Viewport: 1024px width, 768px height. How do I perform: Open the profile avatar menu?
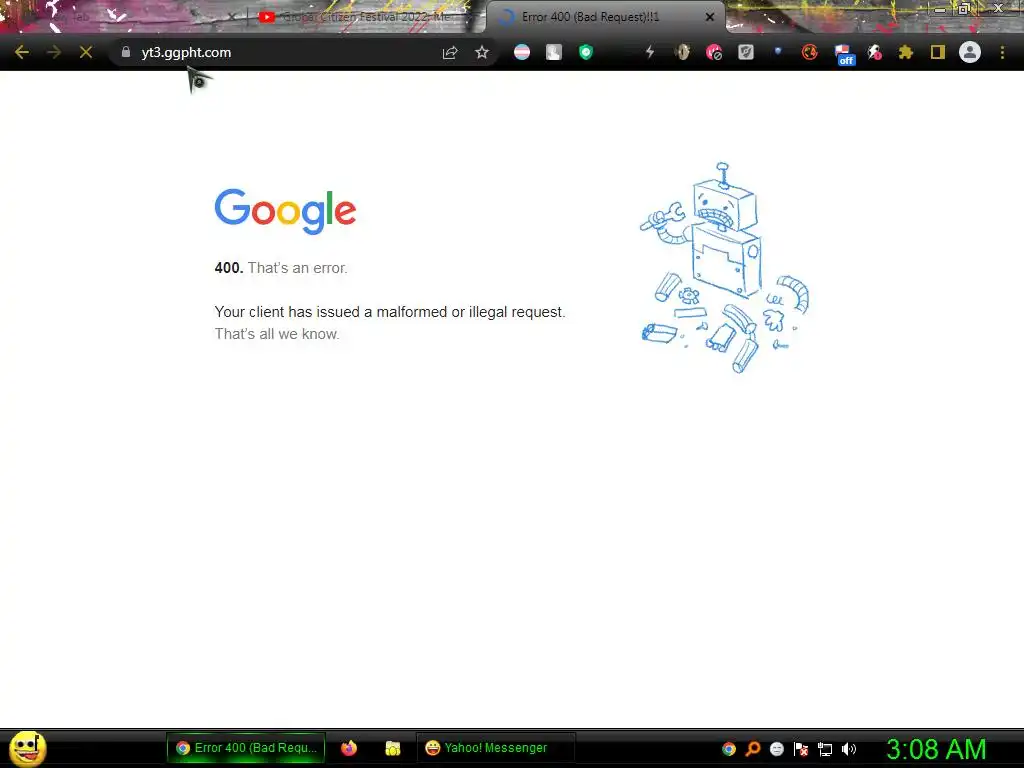coord(970,52)
